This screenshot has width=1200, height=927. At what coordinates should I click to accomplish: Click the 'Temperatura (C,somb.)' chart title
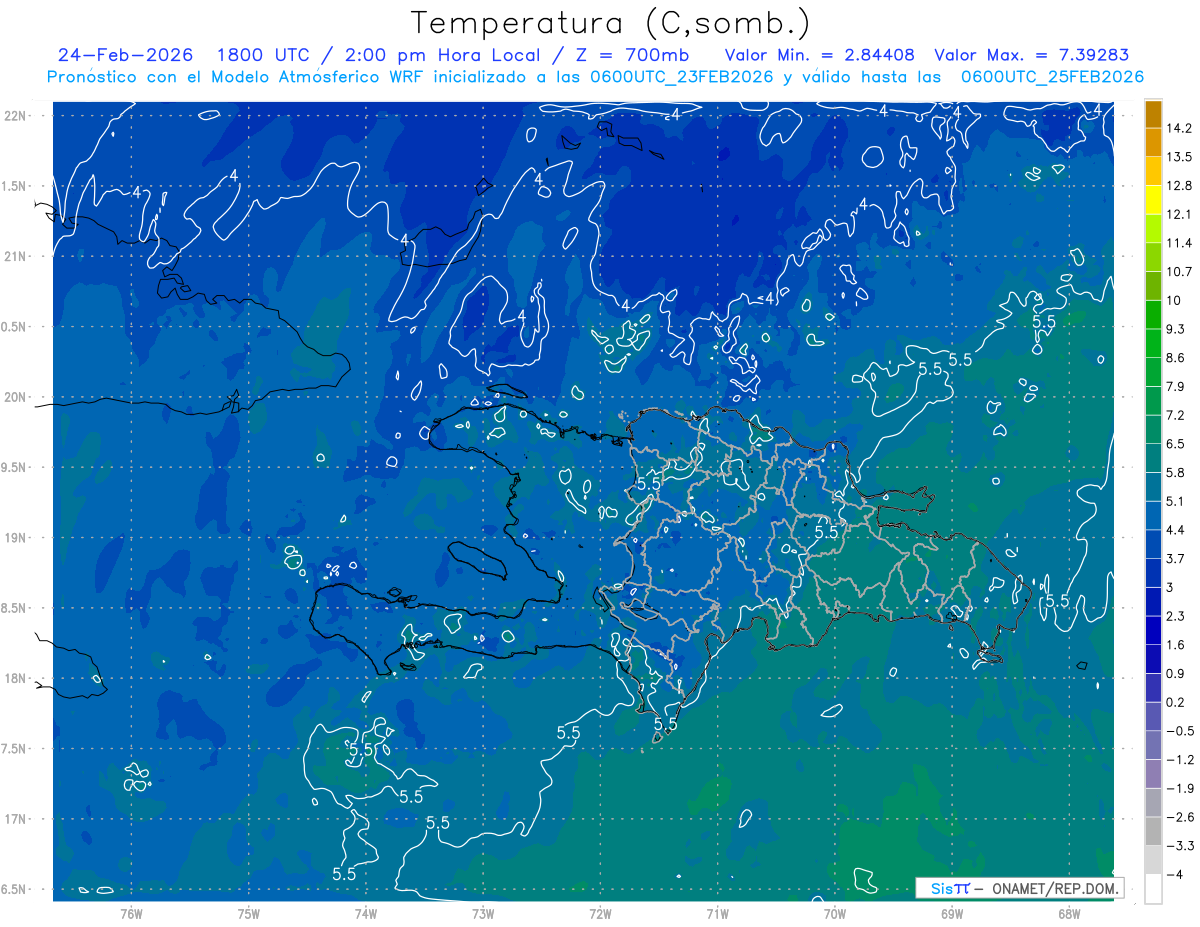611,22
